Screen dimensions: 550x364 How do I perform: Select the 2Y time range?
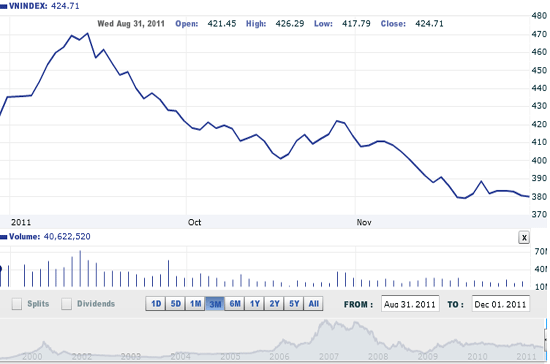[274, 304]
